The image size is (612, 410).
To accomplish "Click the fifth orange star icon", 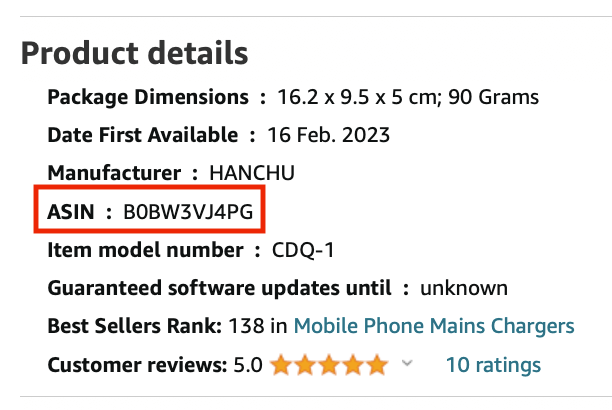I will 377,365.
